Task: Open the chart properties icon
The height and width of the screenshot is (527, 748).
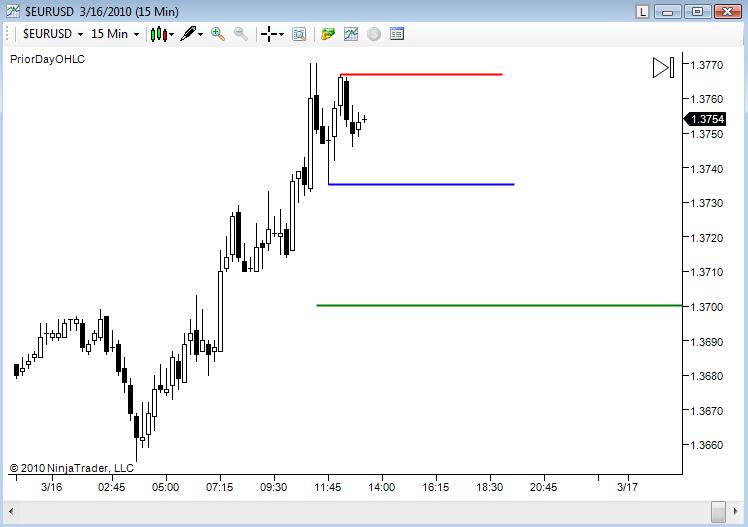Action: (396, 34)
